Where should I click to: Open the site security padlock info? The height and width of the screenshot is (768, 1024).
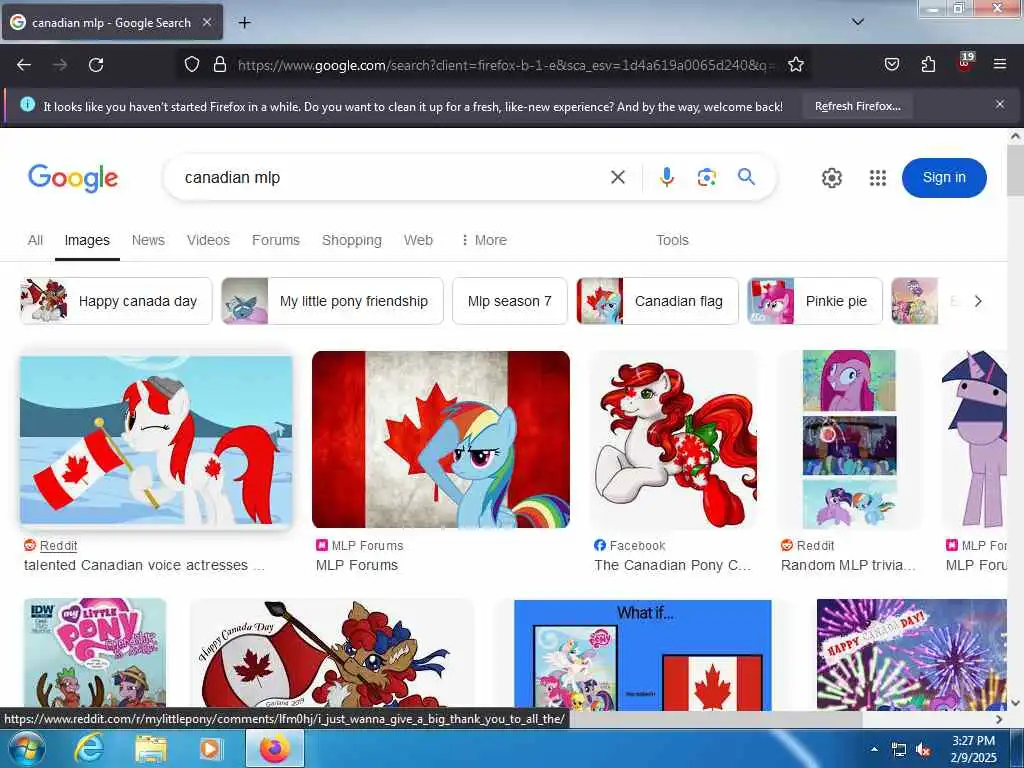coord(220,65)
